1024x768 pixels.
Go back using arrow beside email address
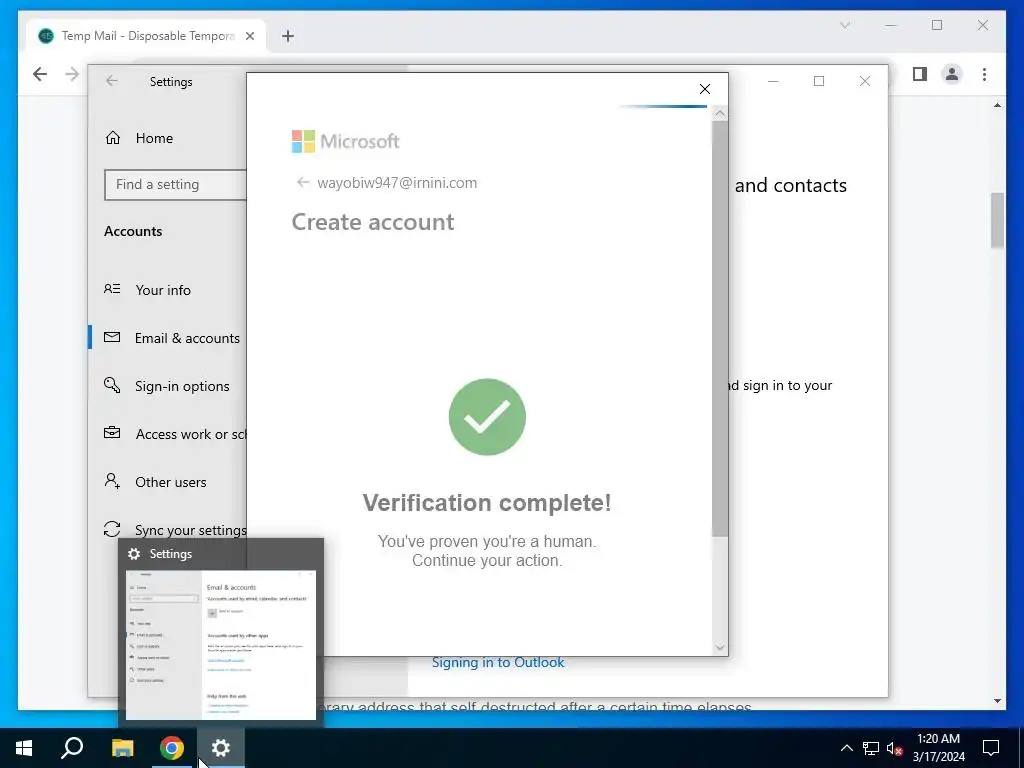(302, 182)
